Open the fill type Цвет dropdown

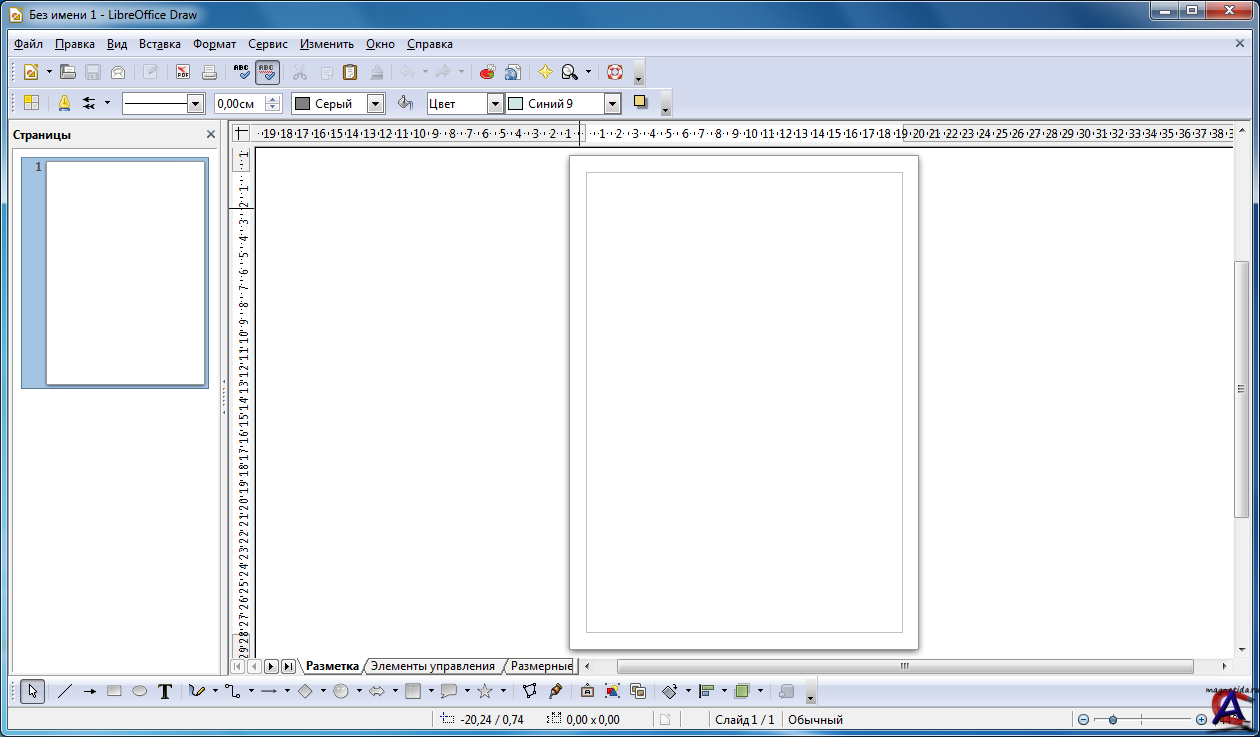[x=494, y=104]
